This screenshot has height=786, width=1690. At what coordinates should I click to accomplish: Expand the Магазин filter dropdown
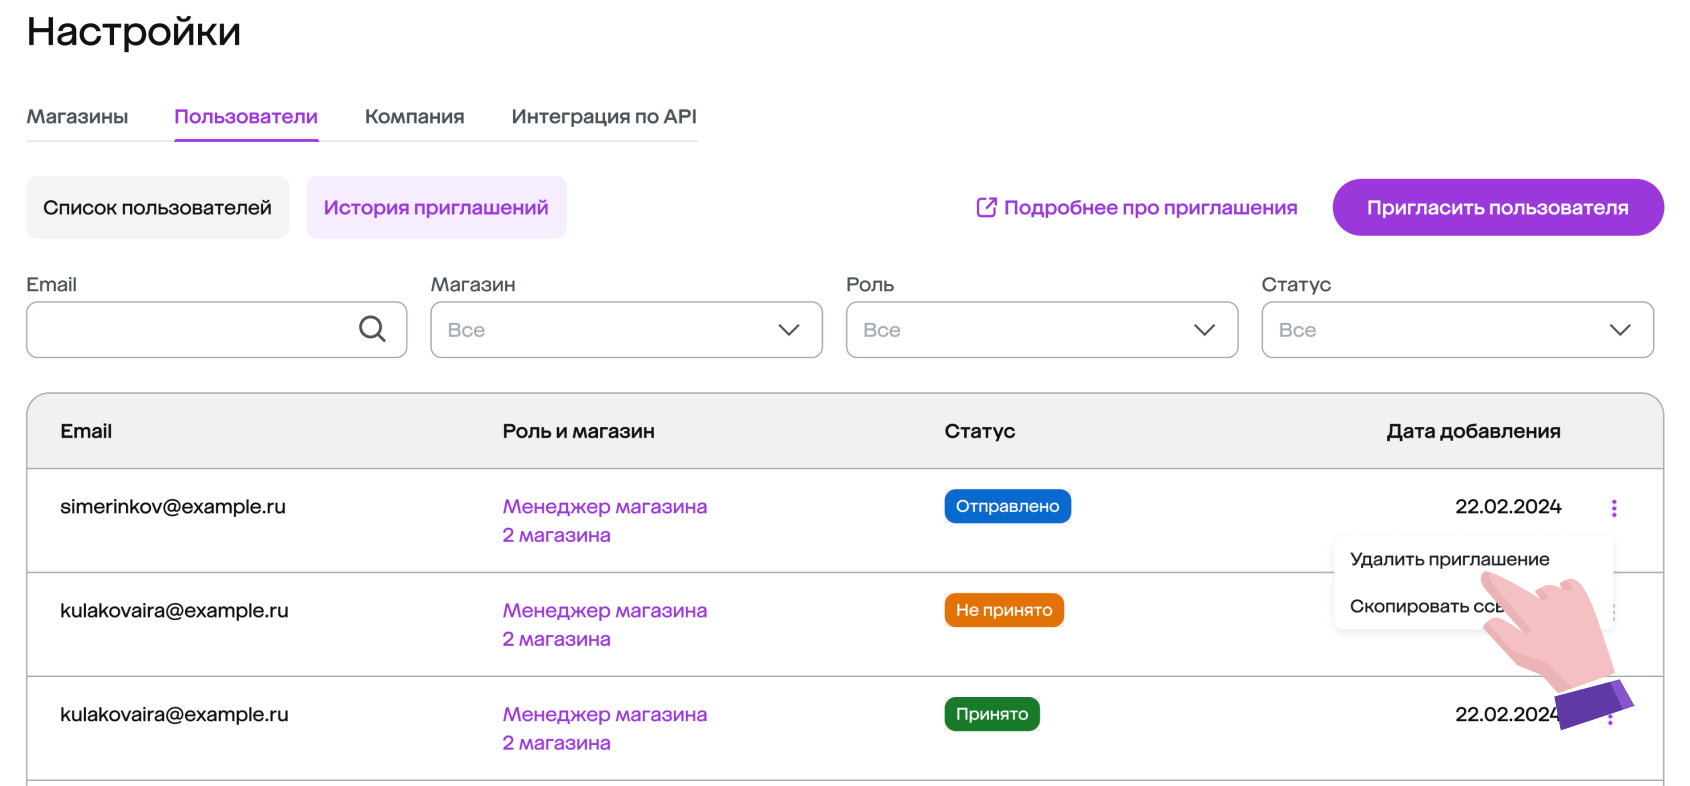tap(626, 330)
